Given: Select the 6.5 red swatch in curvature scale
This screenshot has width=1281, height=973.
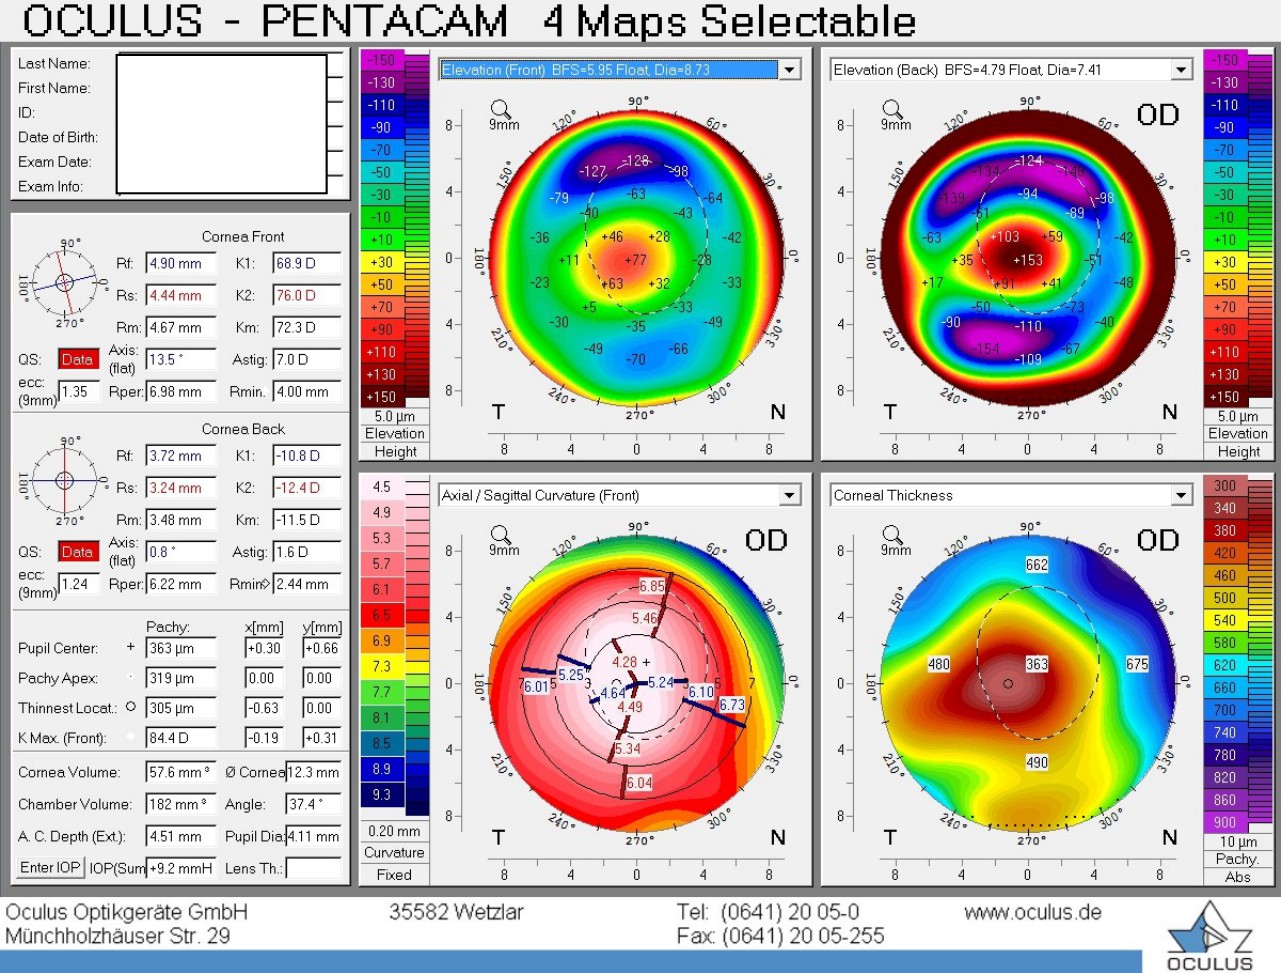Looking at the screenshot, I should (x=382, y=615).
